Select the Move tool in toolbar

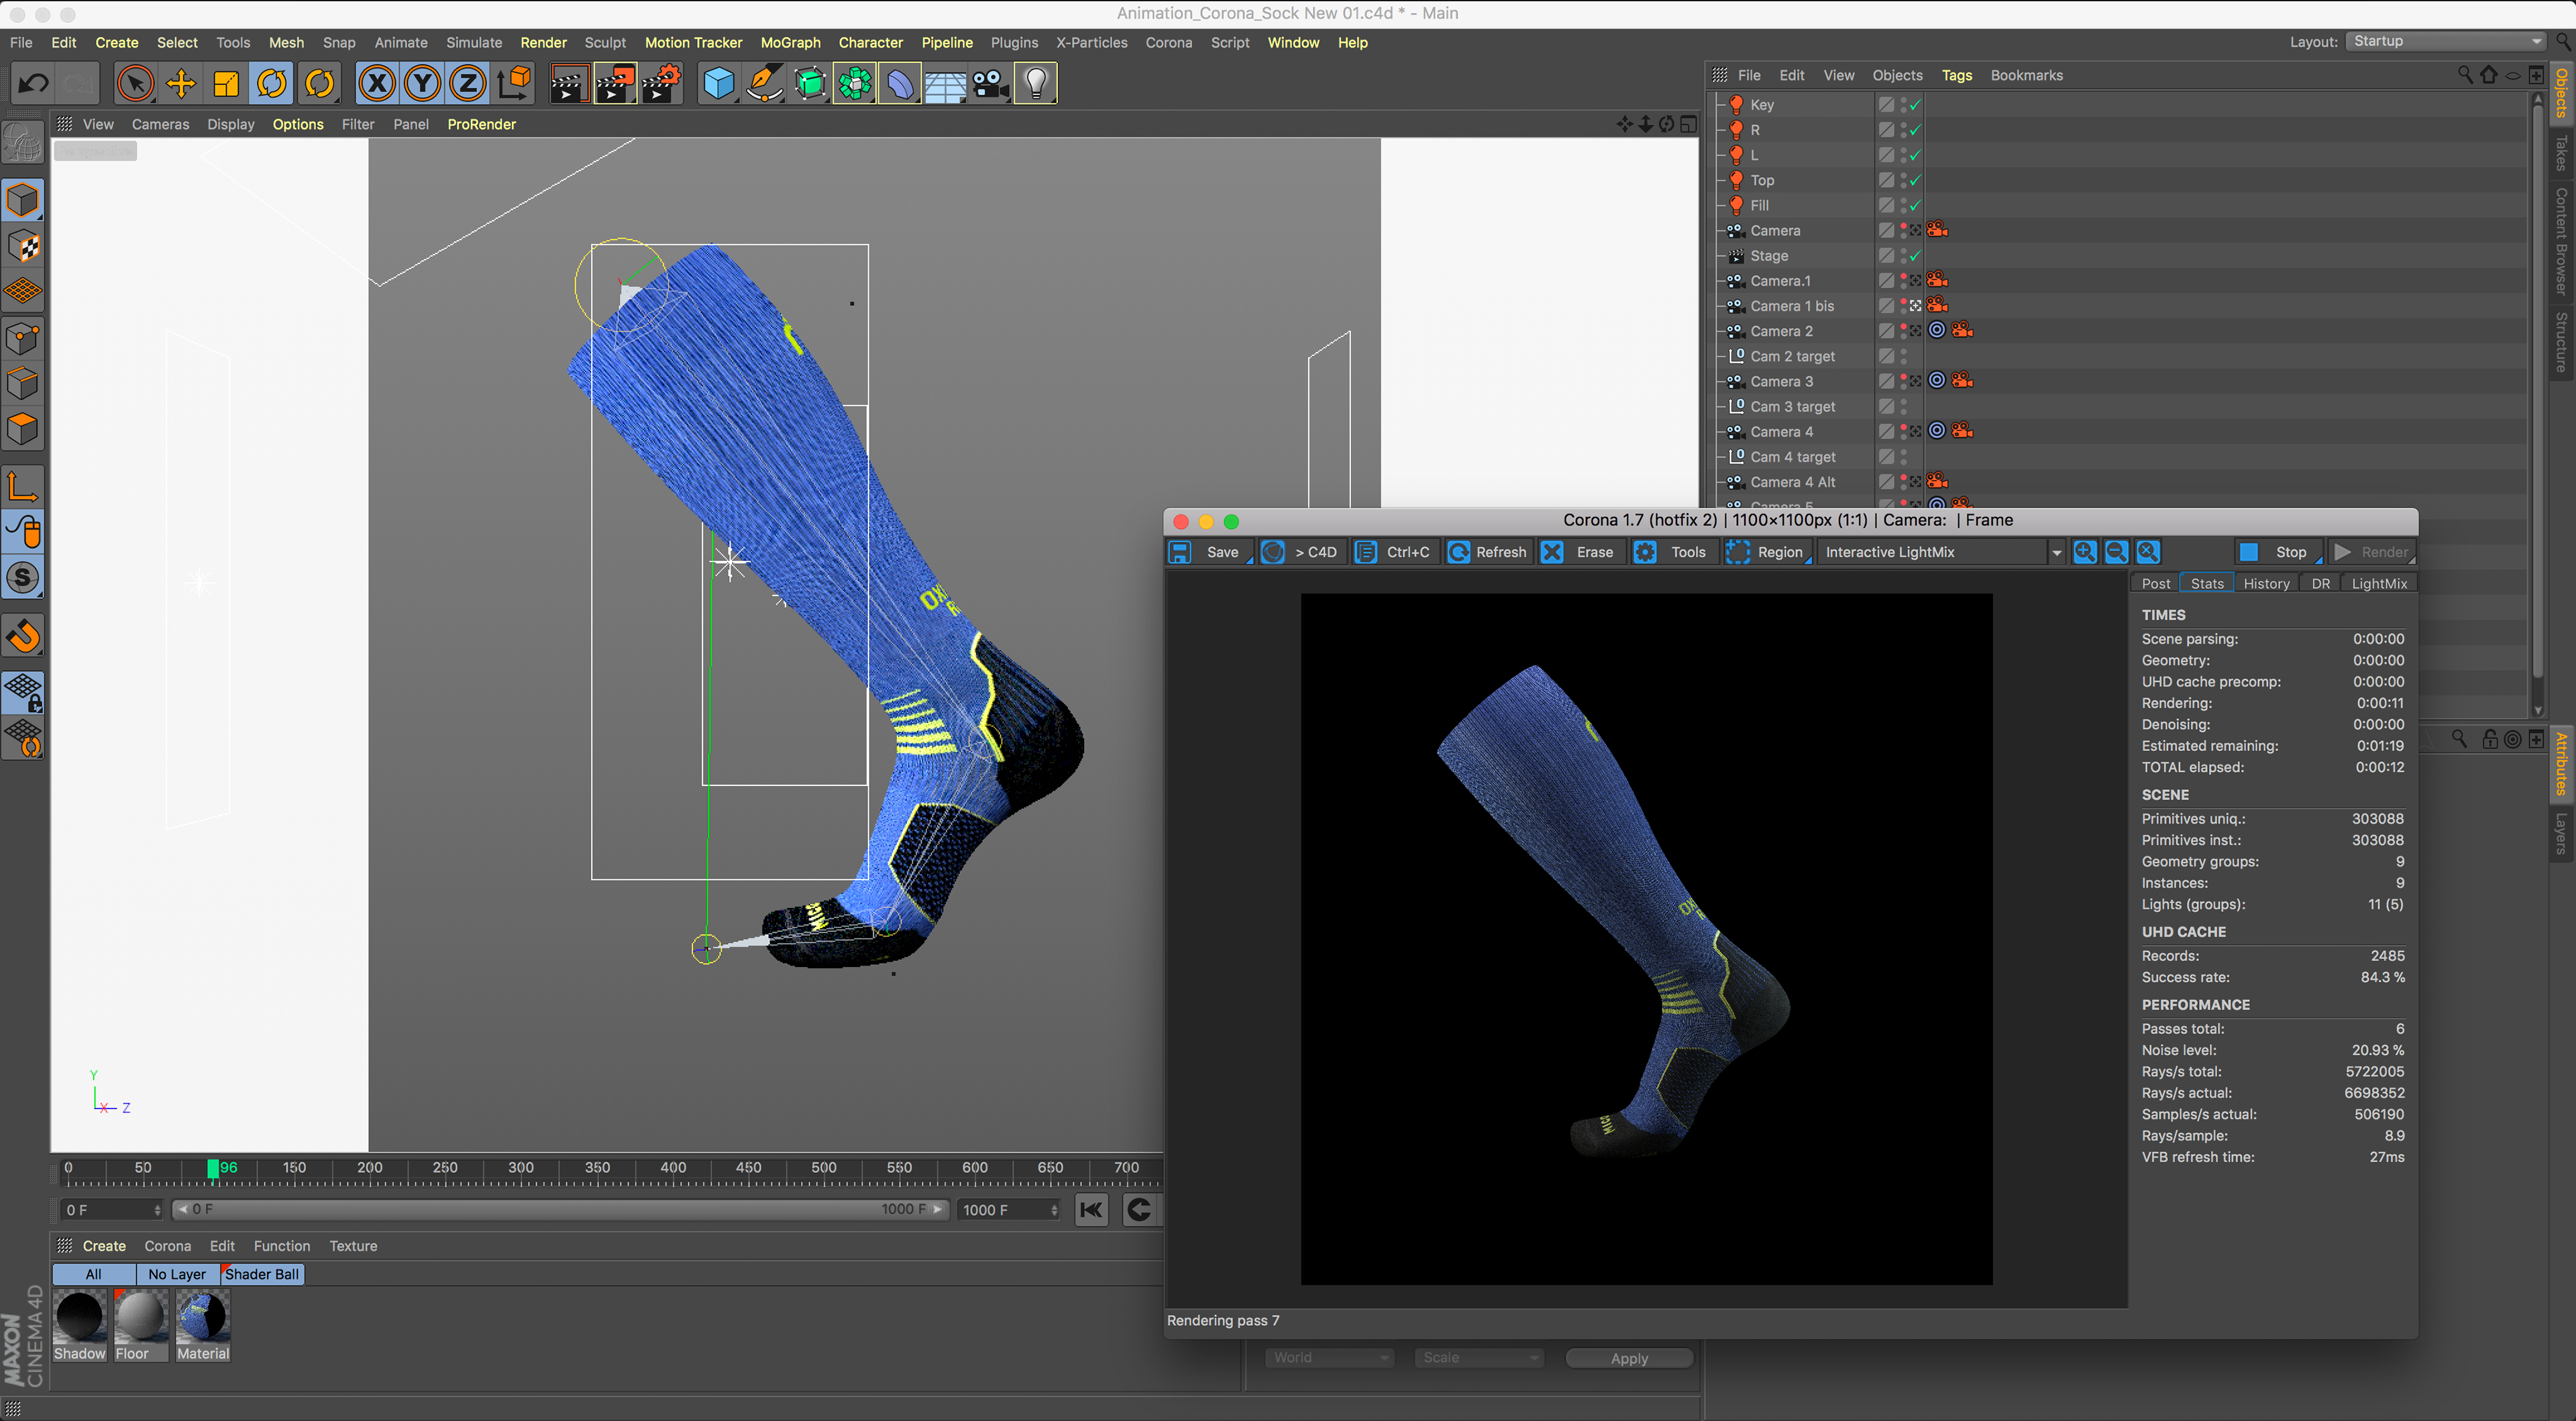pos(181,84)
